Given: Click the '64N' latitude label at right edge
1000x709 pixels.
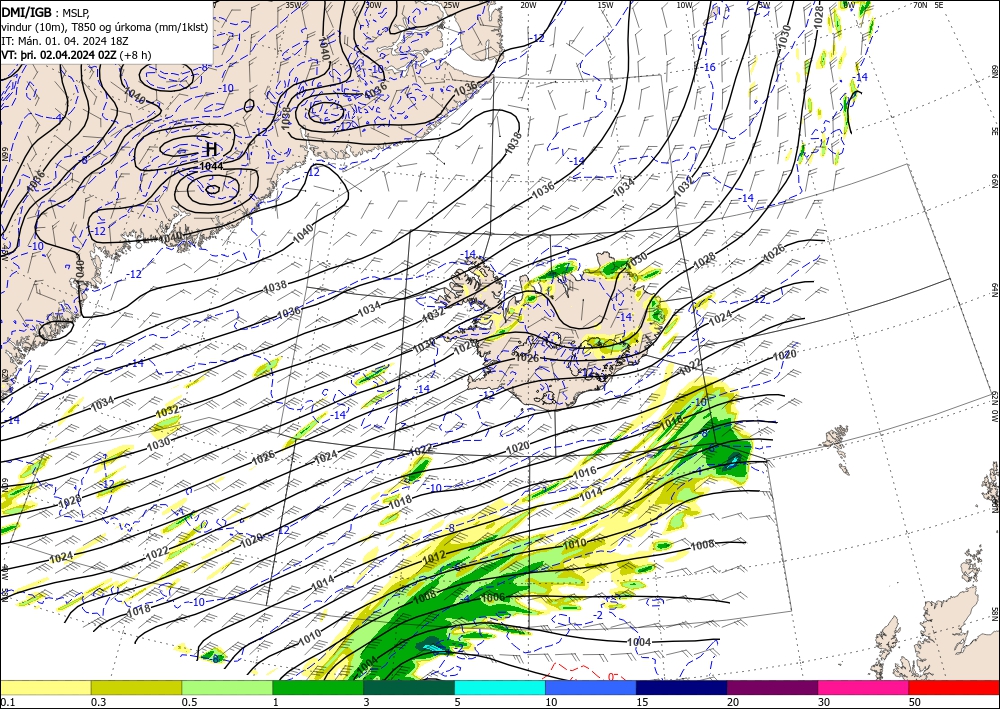Looking at the screenshot, I should [x=994, y=289].
